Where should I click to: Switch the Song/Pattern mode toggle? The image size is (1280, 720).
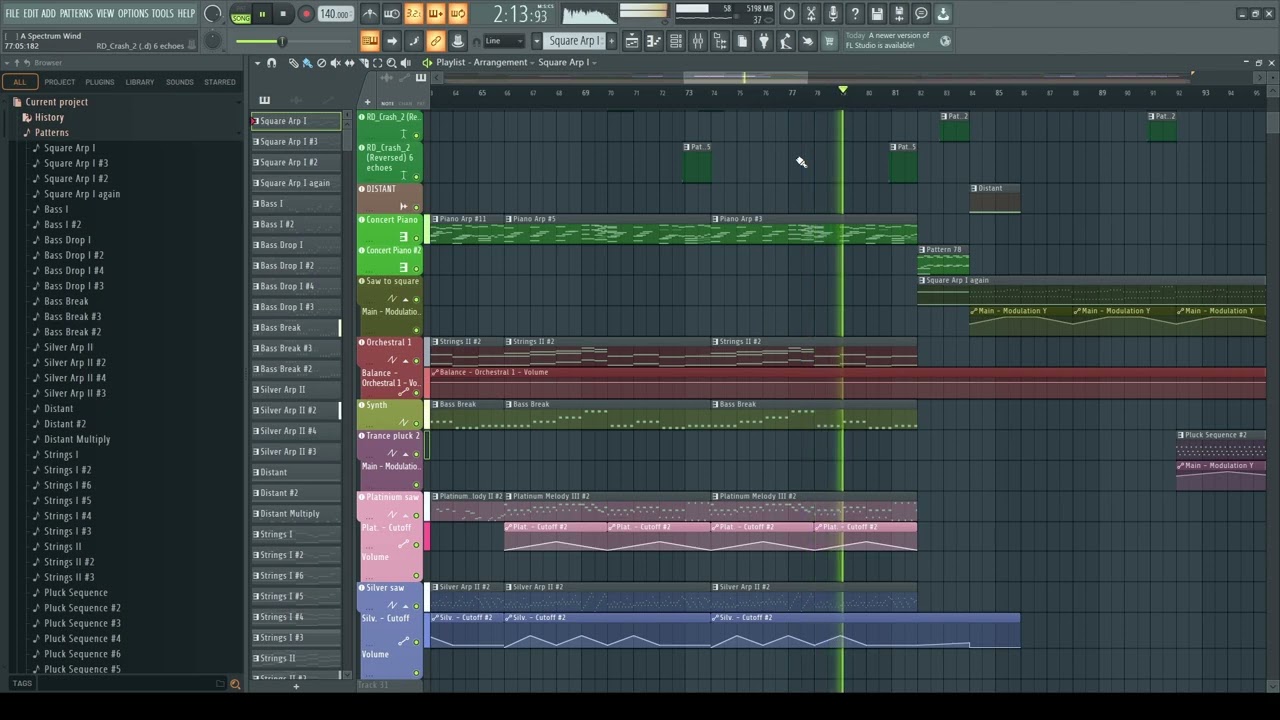click(x=240, y=14)
